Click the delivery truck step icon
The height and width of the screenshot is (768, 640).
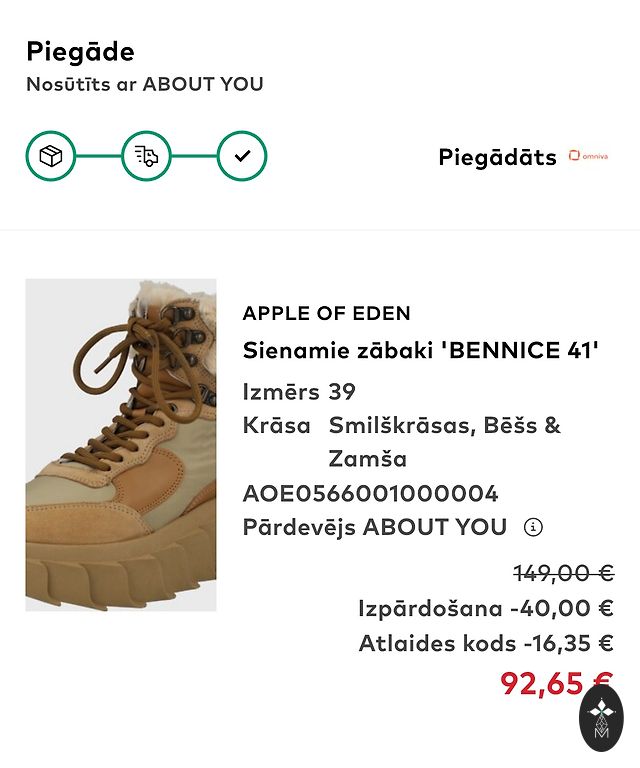pos(146,156)
